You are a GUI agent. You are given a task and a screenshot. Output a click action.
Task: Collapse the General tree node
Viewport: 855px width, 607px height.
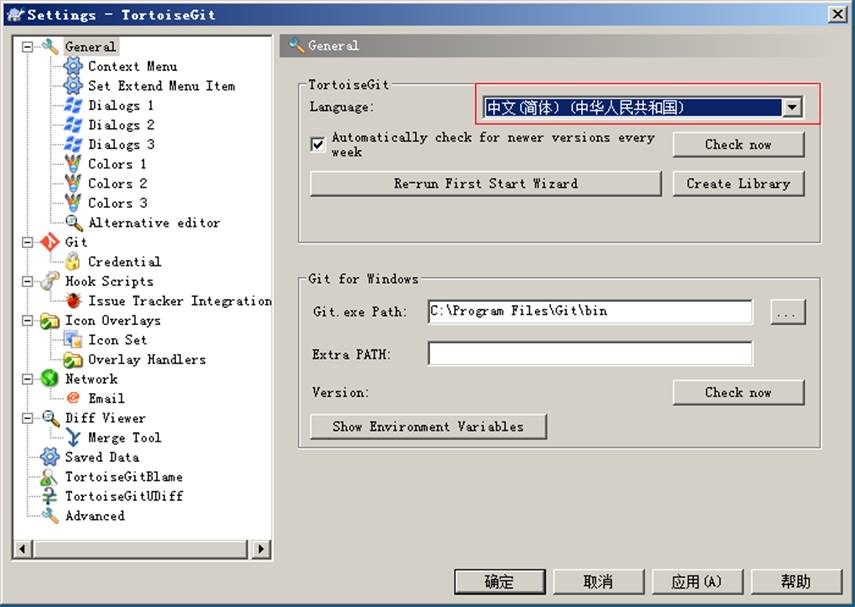[x=27, y=47]
